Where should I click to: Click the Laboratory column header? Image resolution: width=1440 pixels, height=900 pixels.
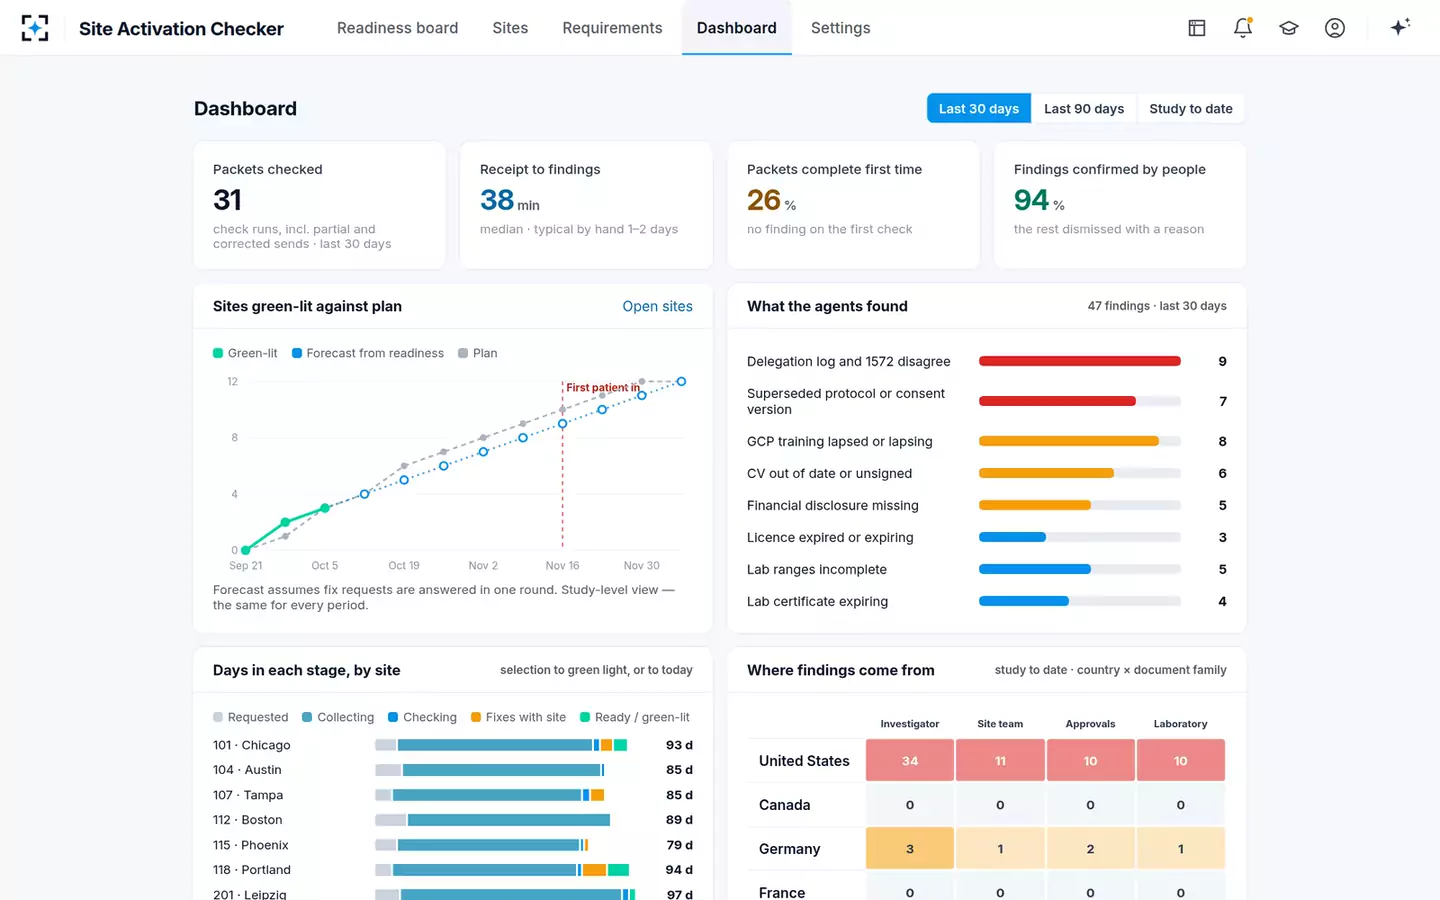click(x=1180, y=724)
